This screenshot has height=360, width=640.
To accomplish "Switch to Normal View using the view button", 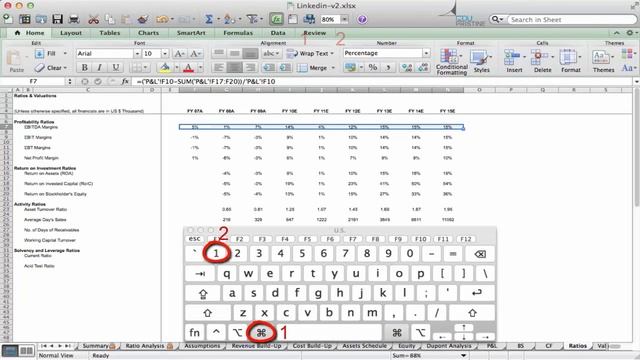I will click(x=10, y=351).
